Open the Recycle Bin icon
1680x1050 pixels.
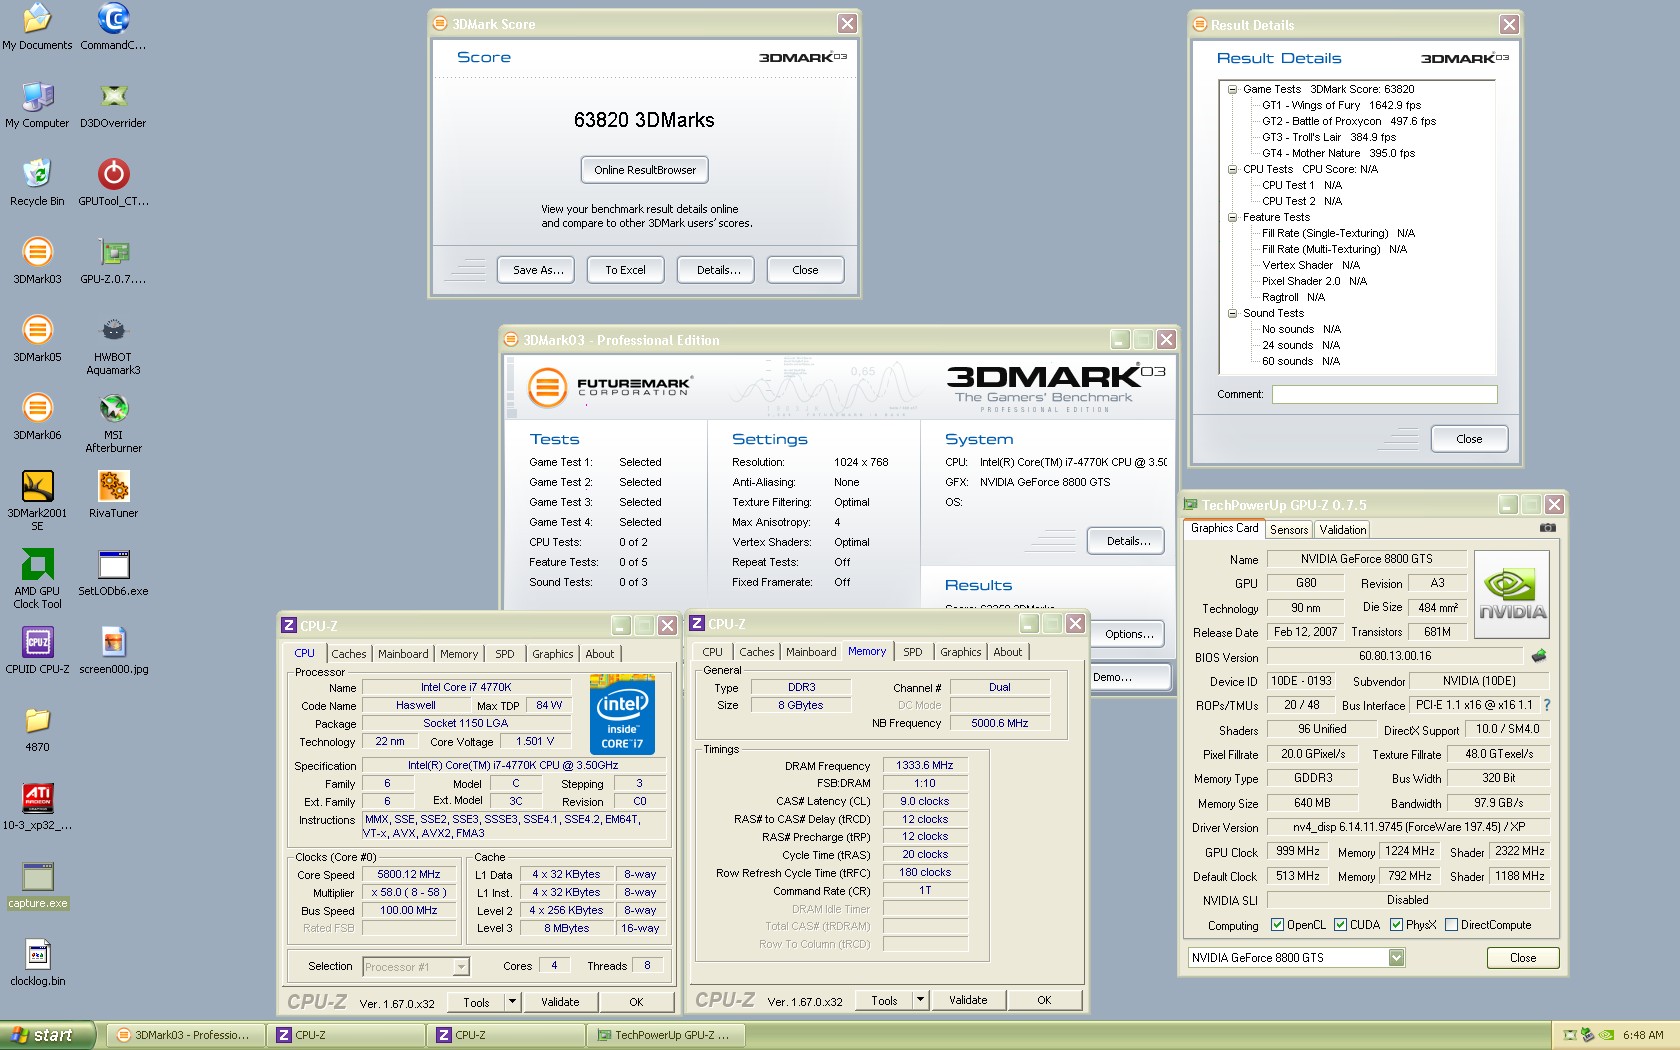pyautogui.click(x=37, y=183)
